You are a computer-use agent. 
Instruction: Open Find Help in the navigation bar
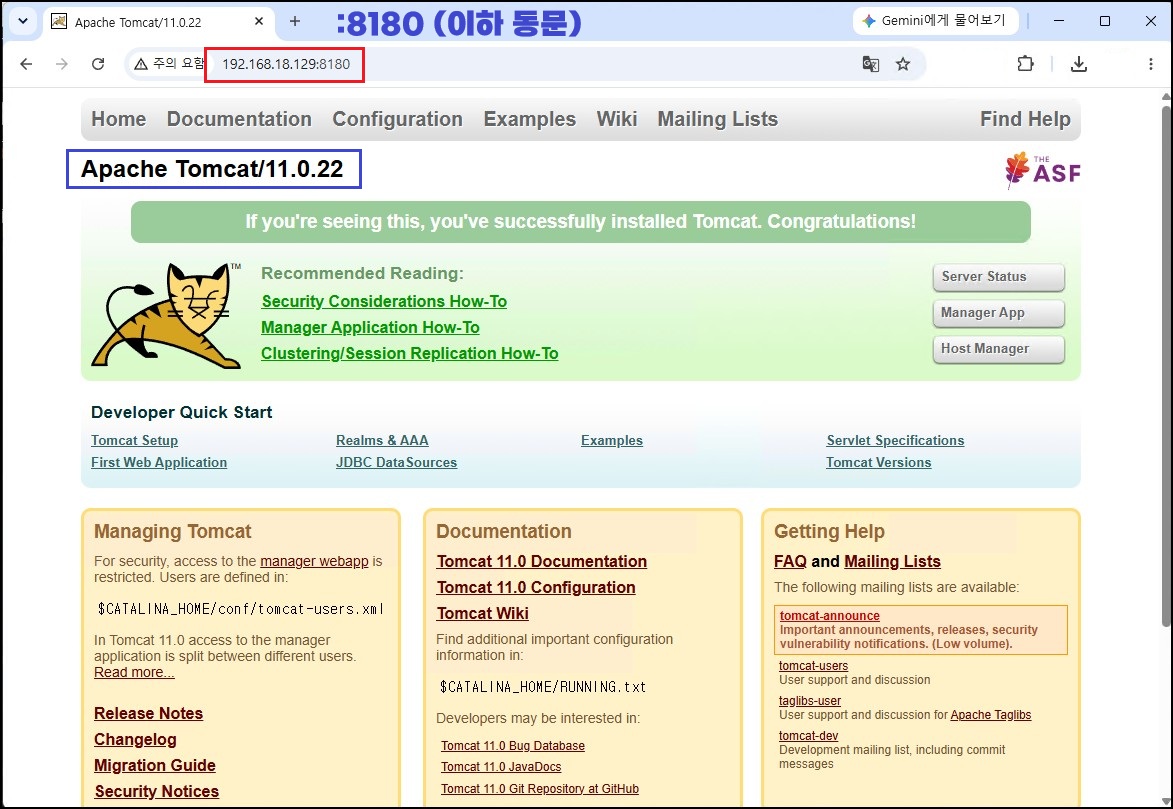coord(1025,119)
